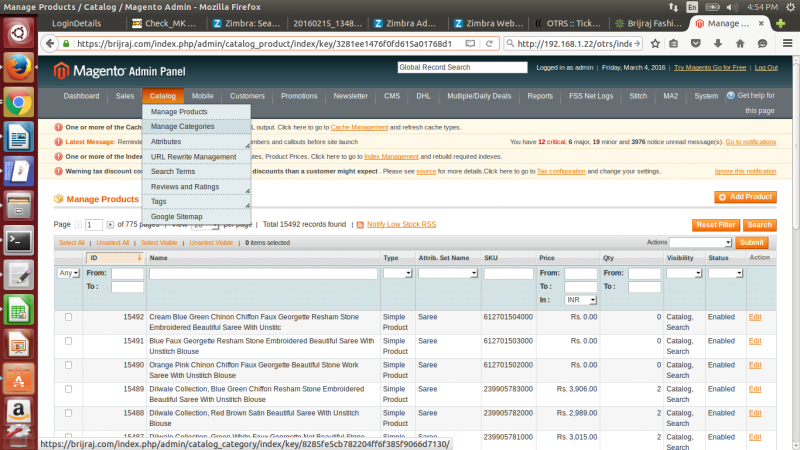Open LibreOffice Impress from dock
The image size is (800, 450).
tap(18, 345)
